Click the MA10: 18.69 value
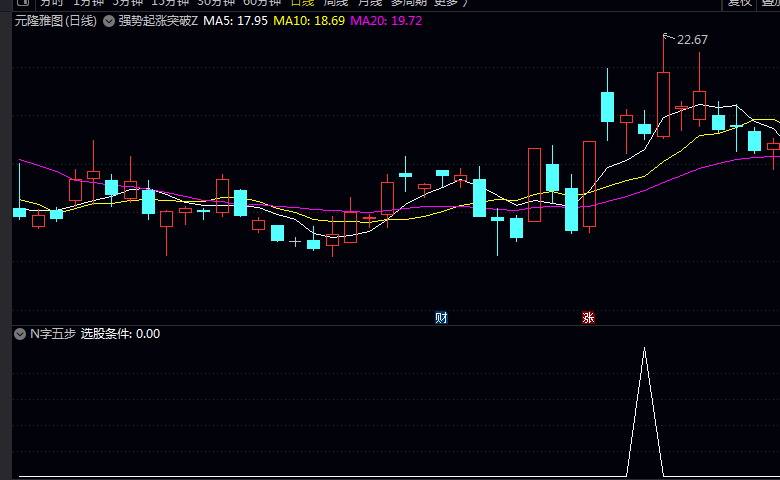Screen dimensions: 780x480 click(309, 21)
